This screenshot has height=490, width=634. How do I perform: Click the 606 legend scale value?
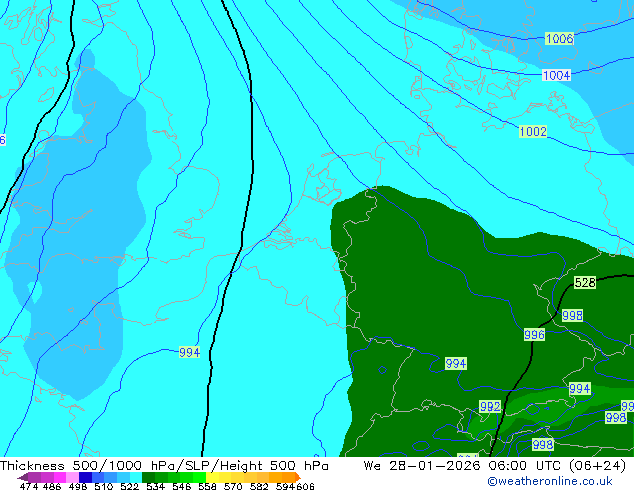305,486
